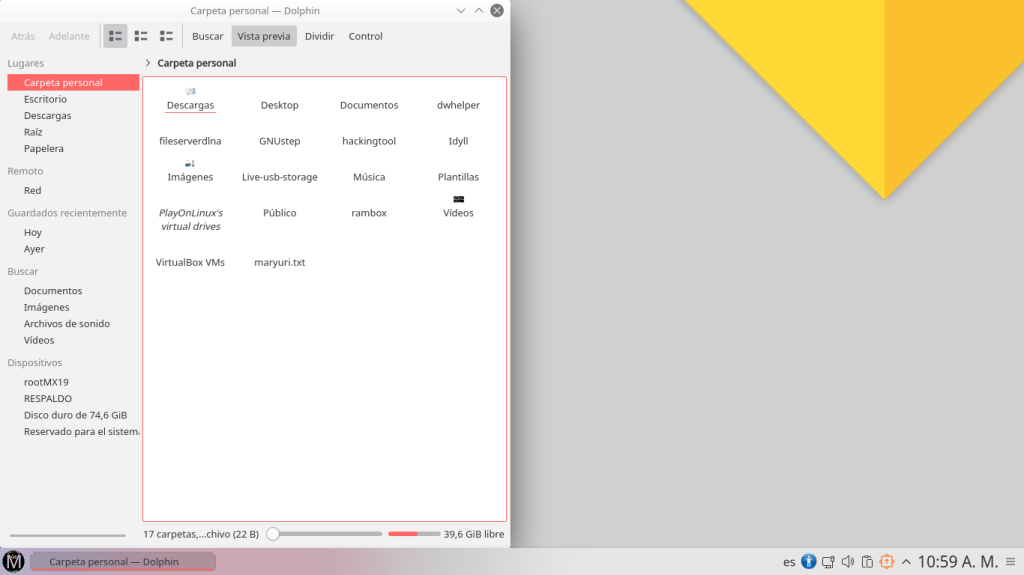
Task: Switch to Details view mode
Action: [166, 36]
